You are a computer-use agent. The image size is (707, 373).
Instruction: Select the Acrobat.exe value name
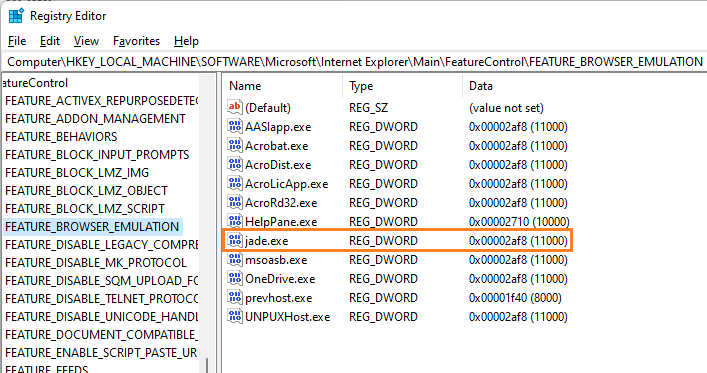276,146
